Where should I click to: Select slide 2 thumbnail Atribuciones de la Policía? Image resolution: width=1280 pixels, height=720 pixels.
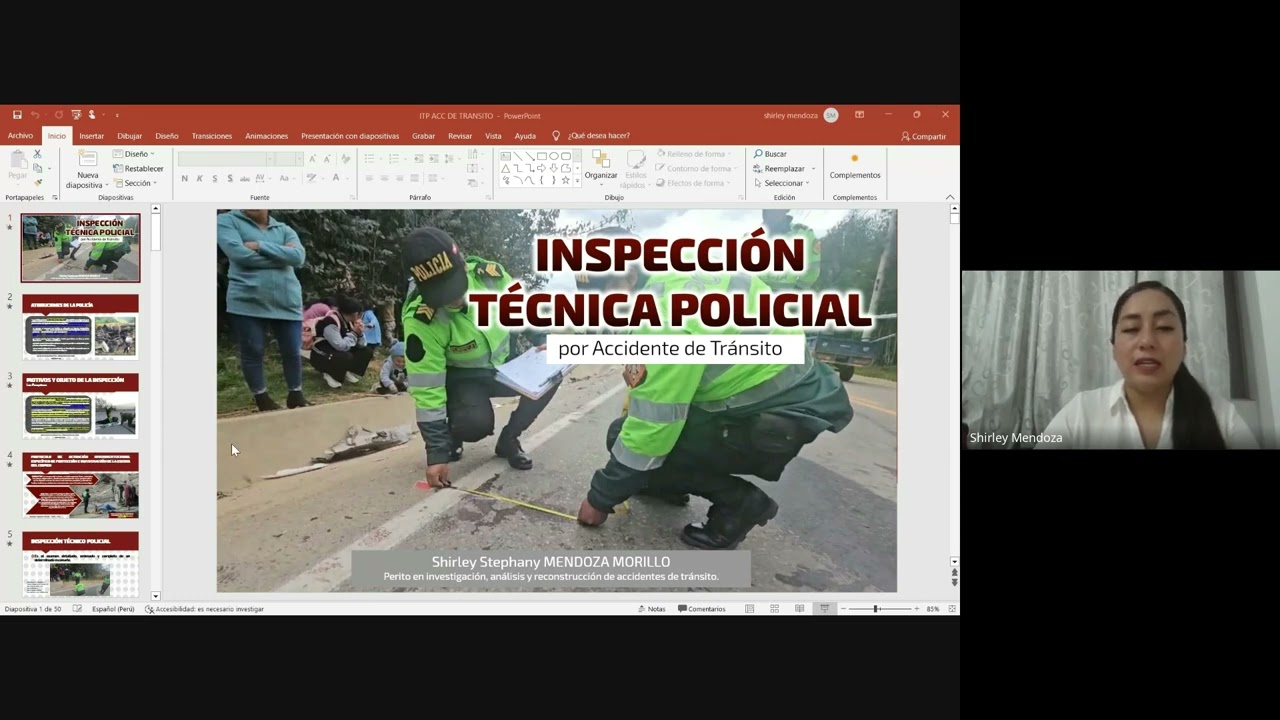click(81, 327)
